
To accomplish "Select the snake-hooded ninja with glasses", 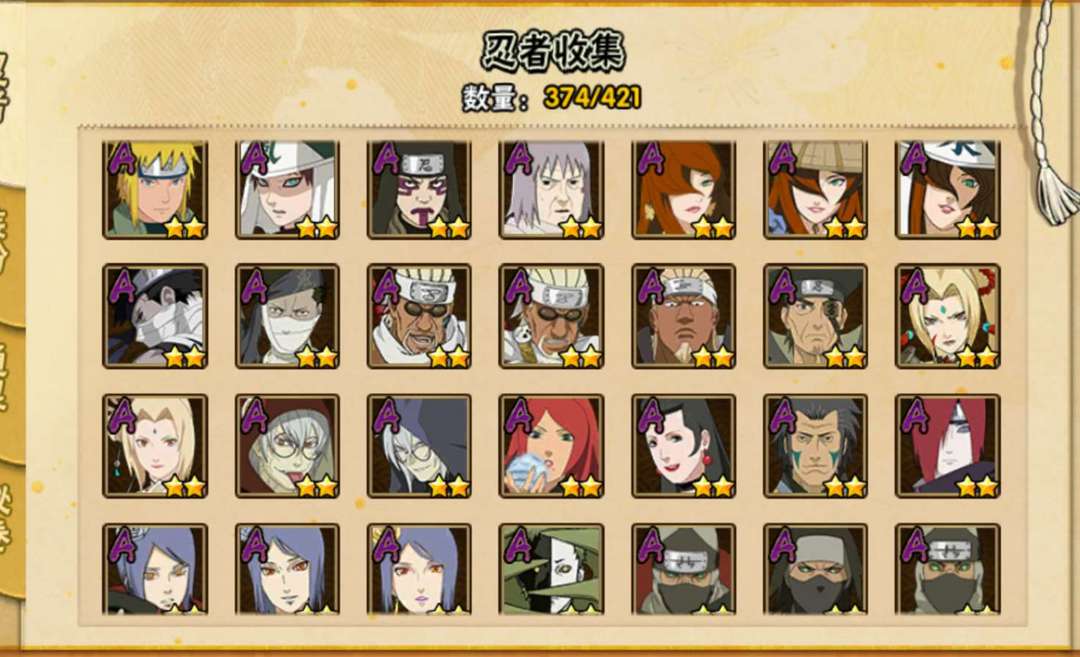I will [287, 446].
